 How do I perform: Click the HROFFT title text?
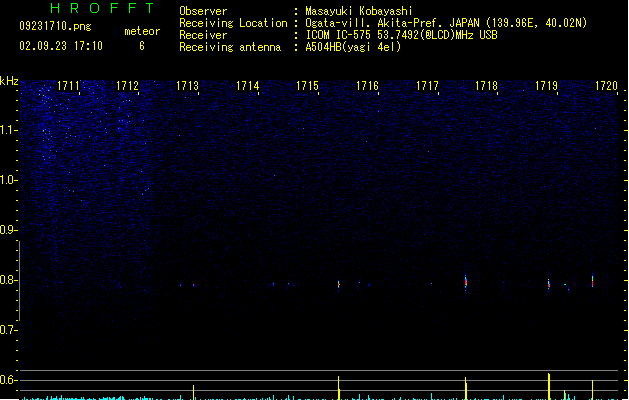click(102, 8)
